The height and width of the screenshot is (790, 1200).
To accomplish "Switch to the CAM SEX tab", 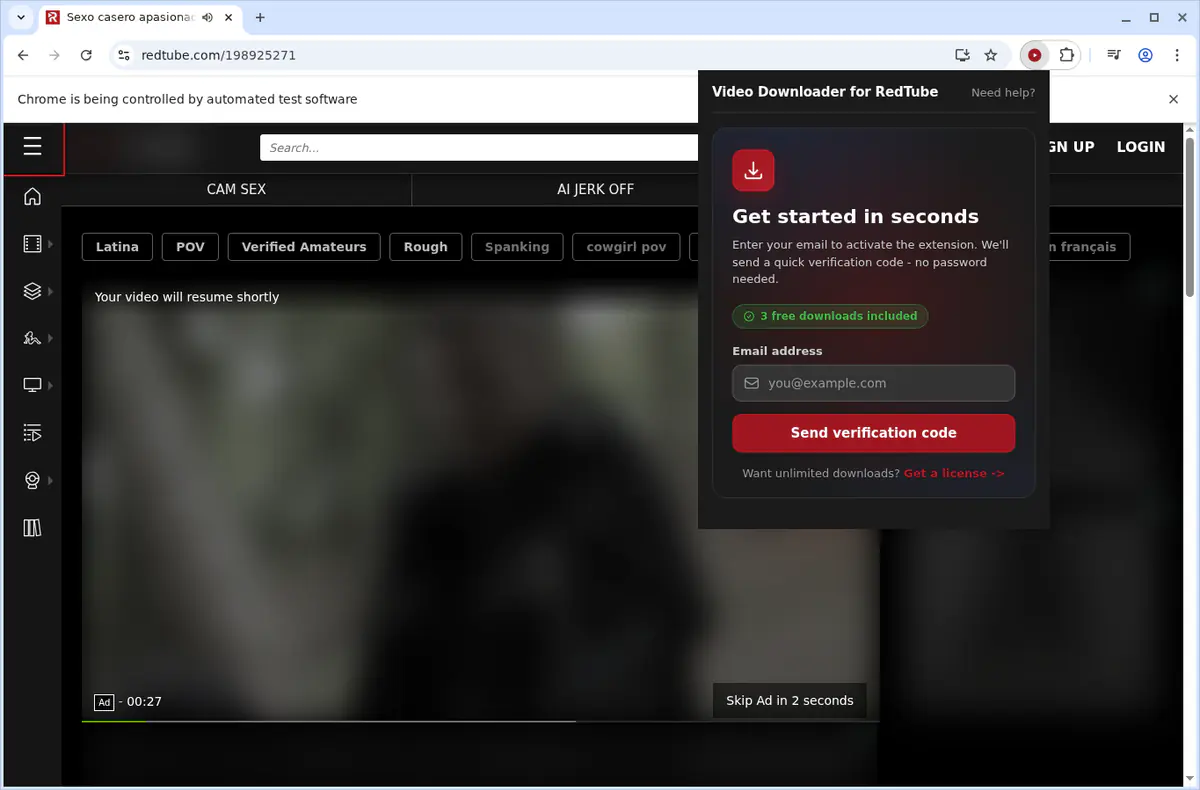I will 236,189.
